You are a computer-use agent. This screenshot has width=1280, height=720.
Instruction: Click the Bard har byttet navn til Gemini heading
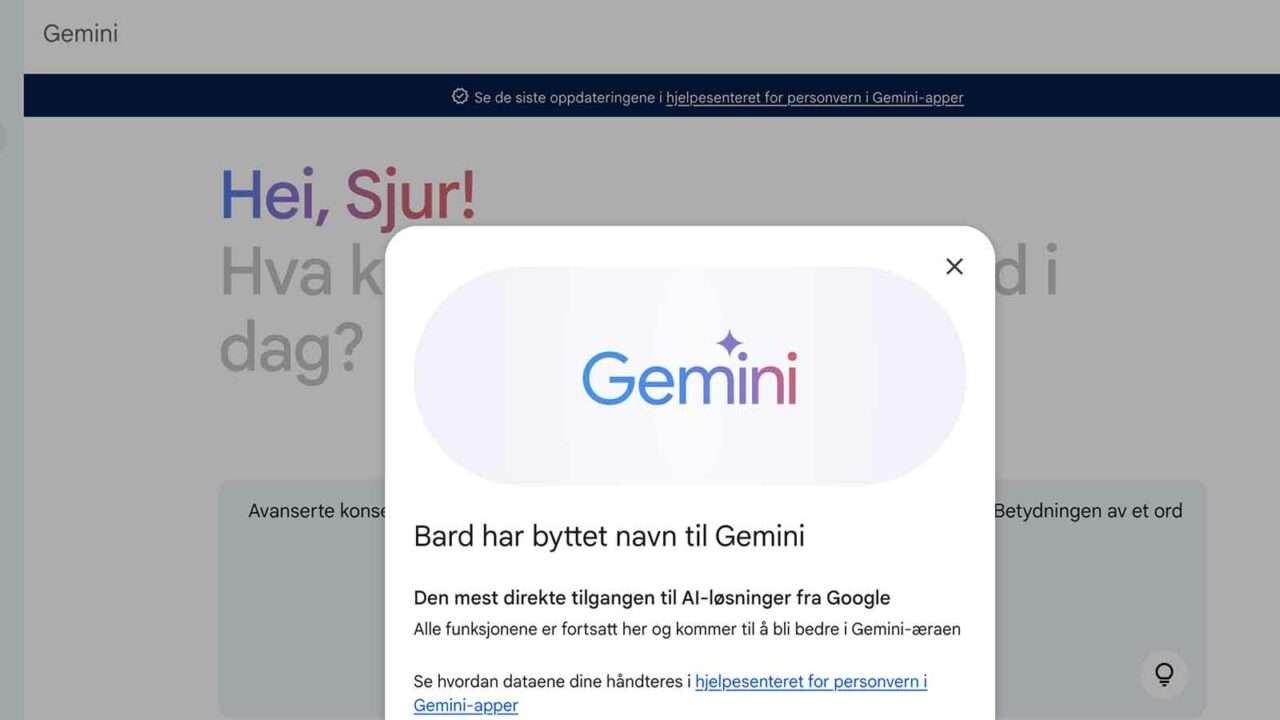pos(609,536)
